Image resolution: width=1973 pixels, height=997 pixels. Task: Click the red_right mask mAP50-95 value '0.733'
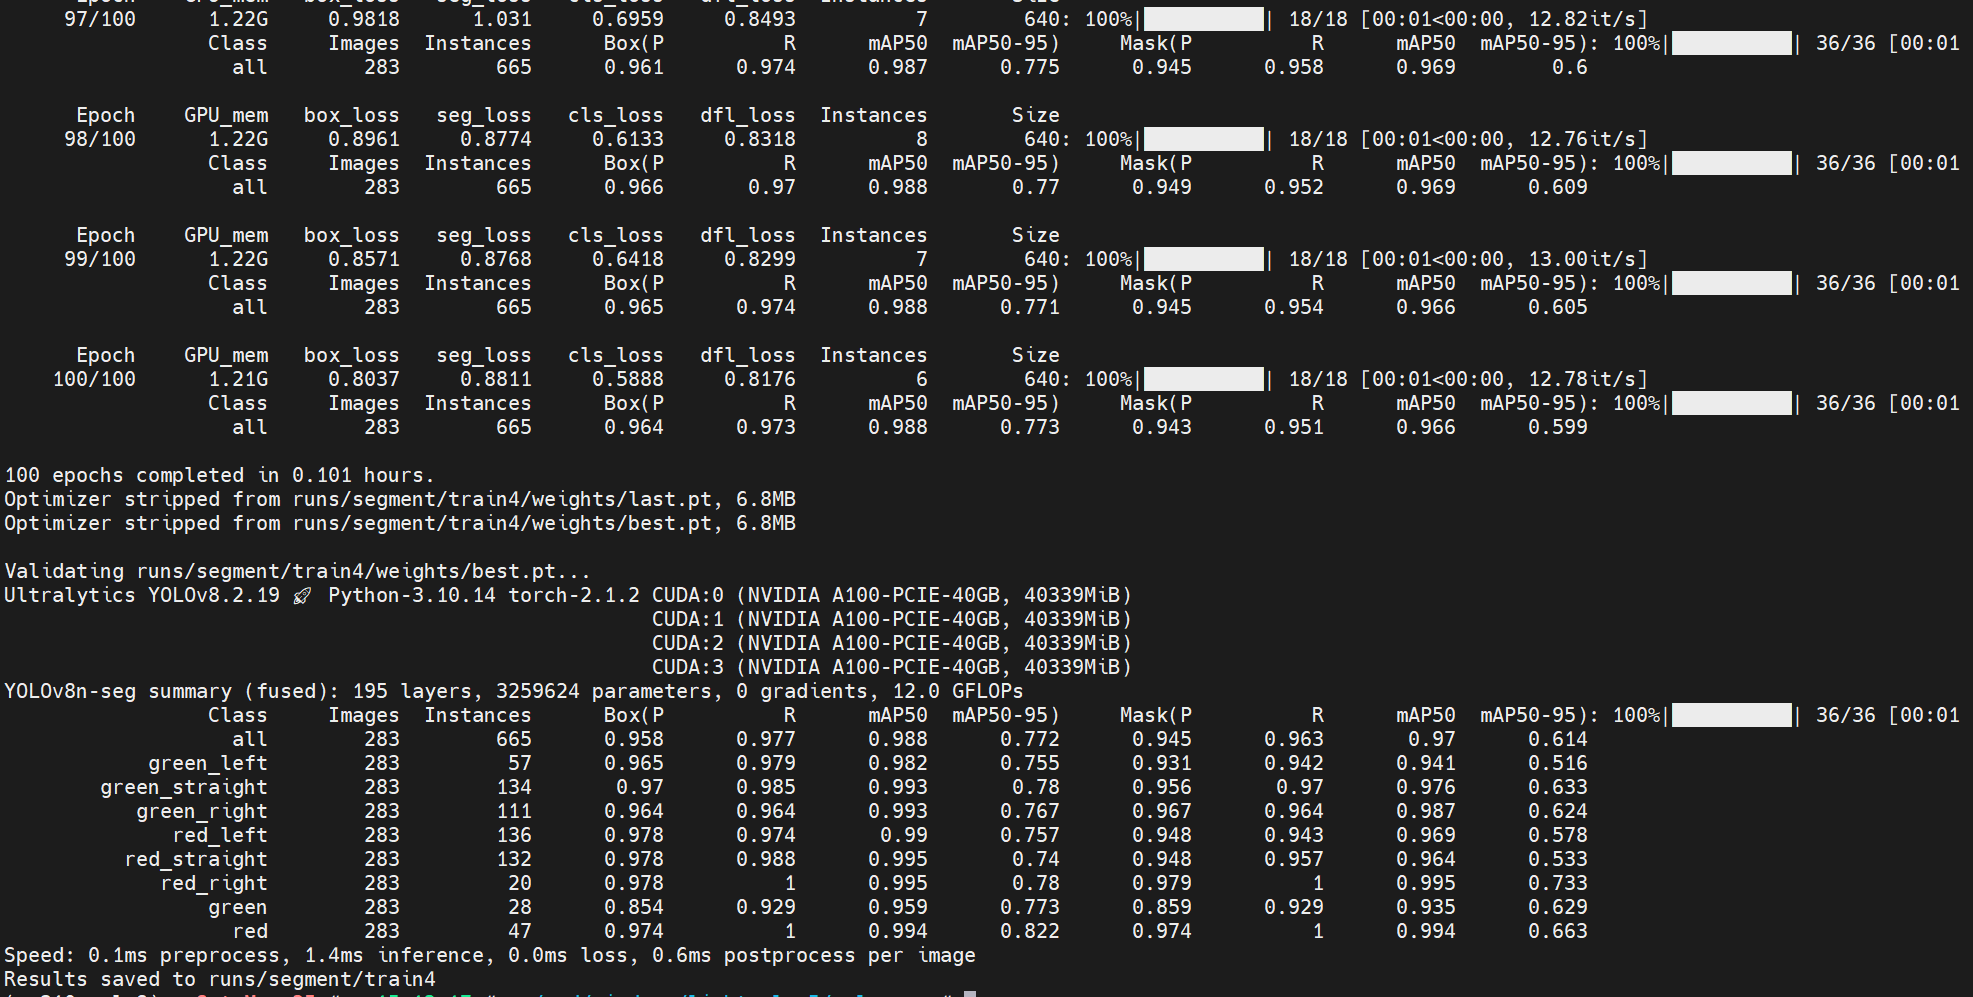[x=1558, y=883]
